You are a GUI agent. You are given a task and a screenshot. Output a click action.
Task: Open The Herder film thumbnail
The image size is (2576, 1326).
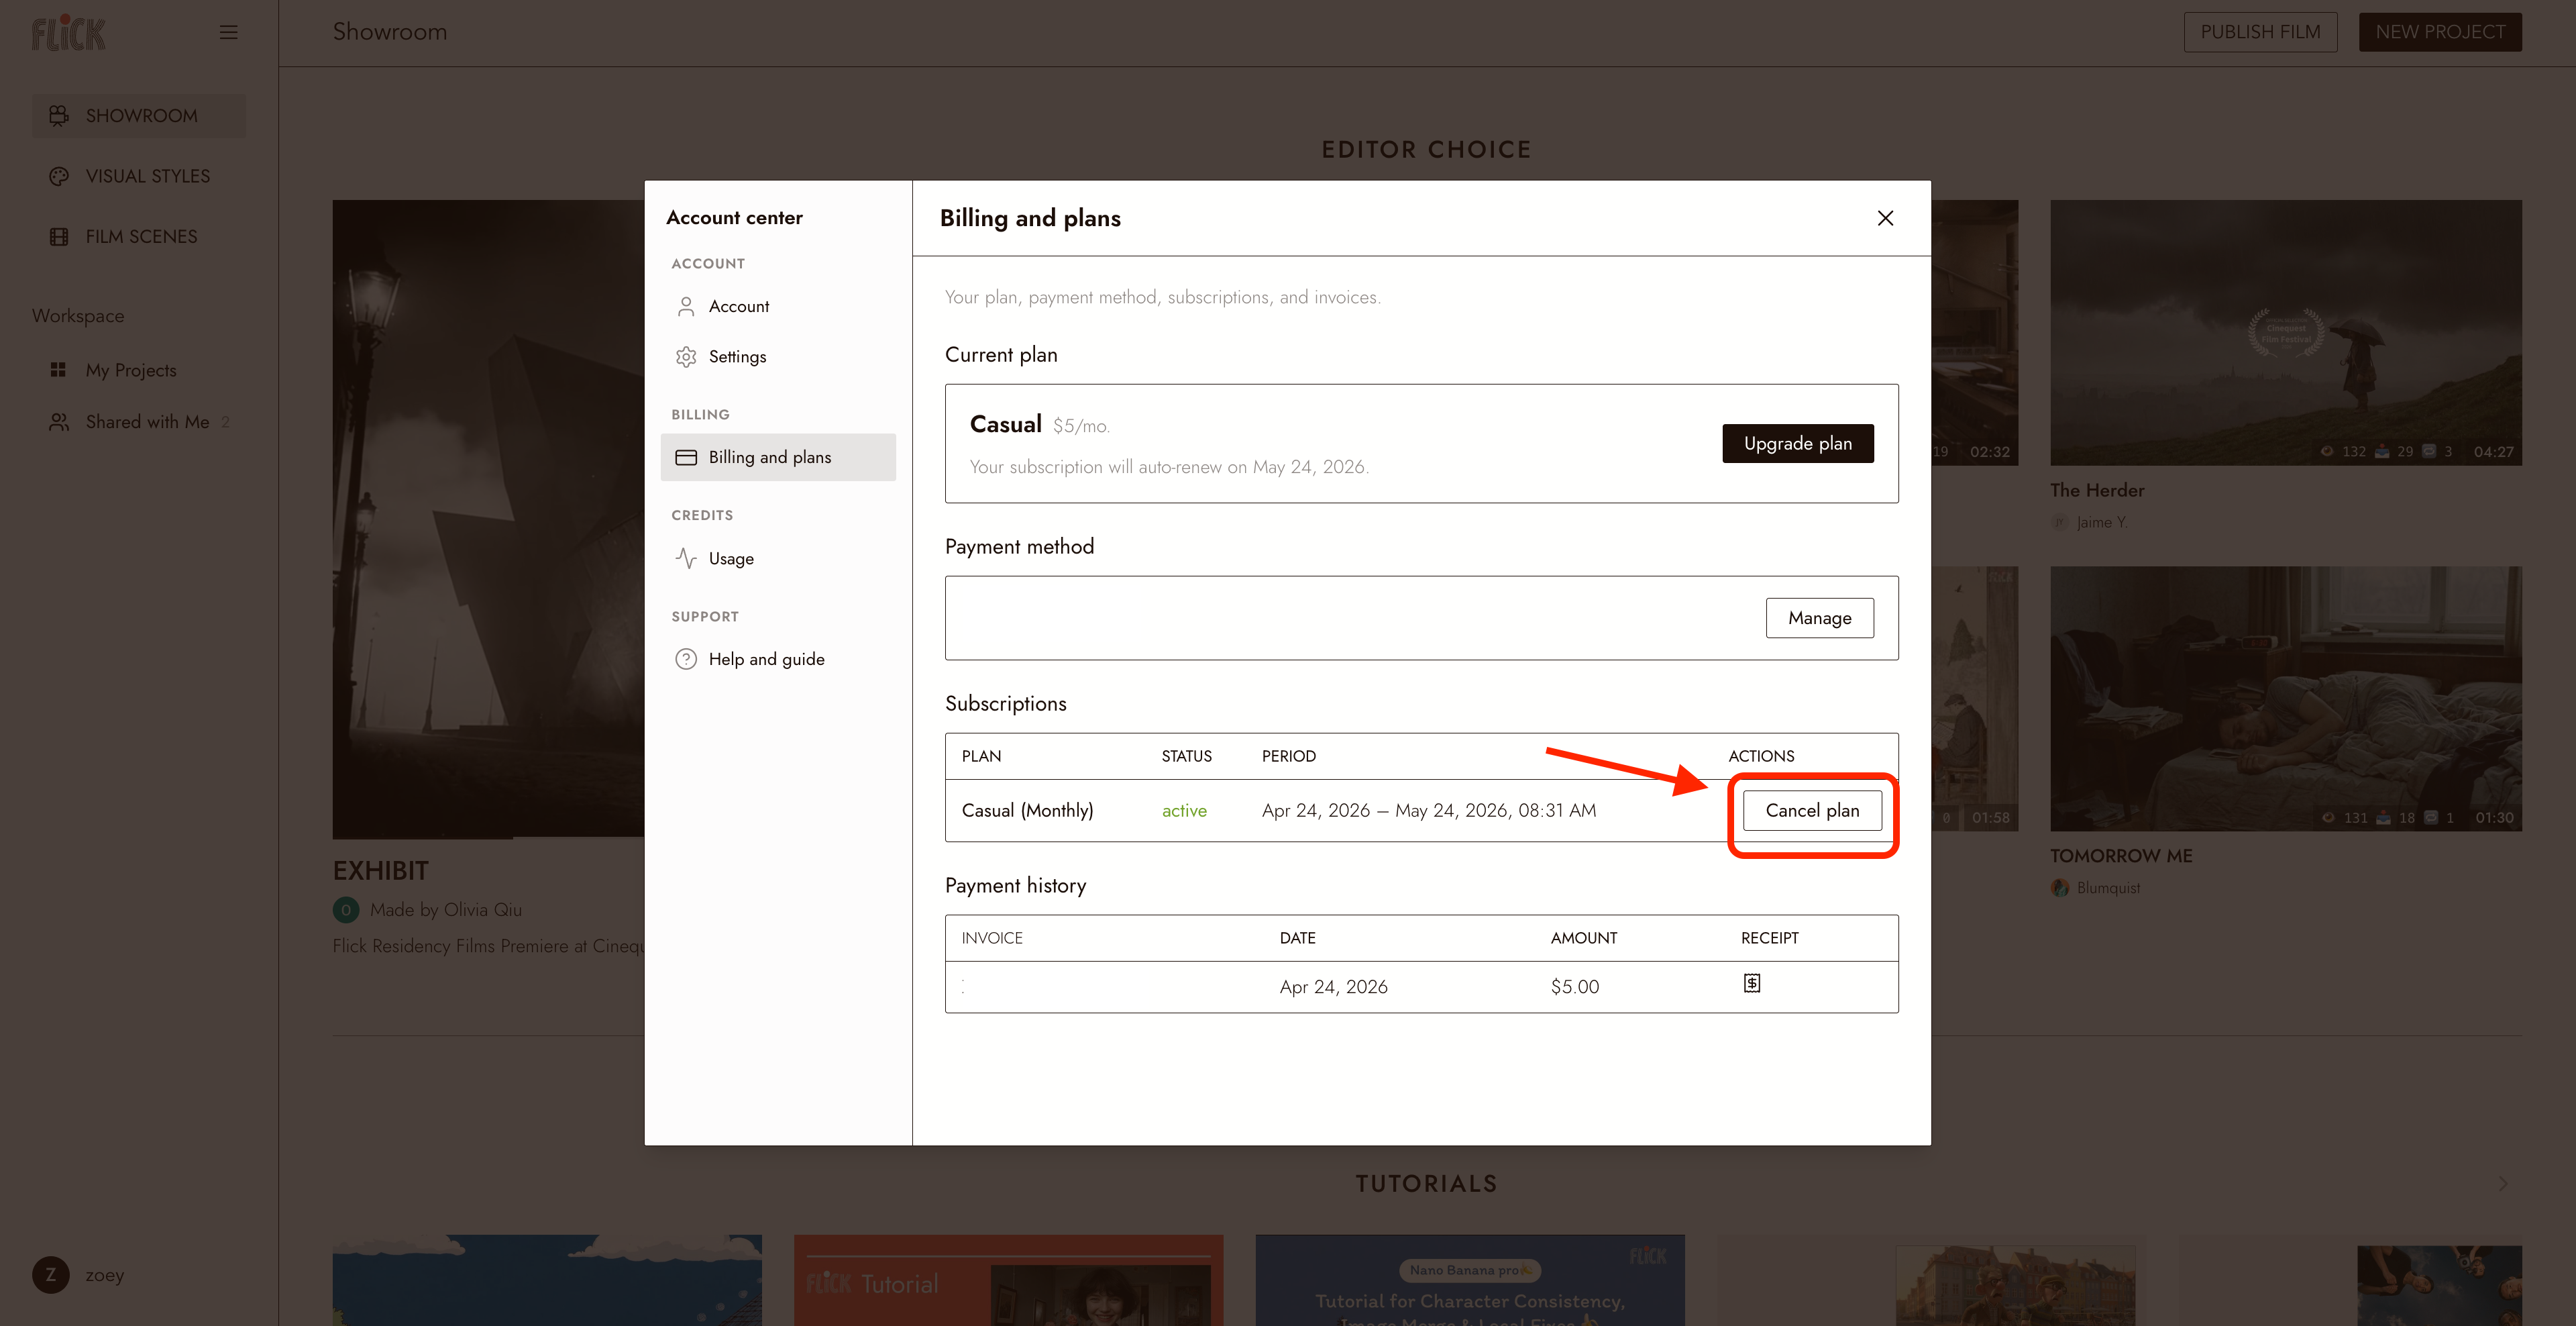click(2286, 332)
